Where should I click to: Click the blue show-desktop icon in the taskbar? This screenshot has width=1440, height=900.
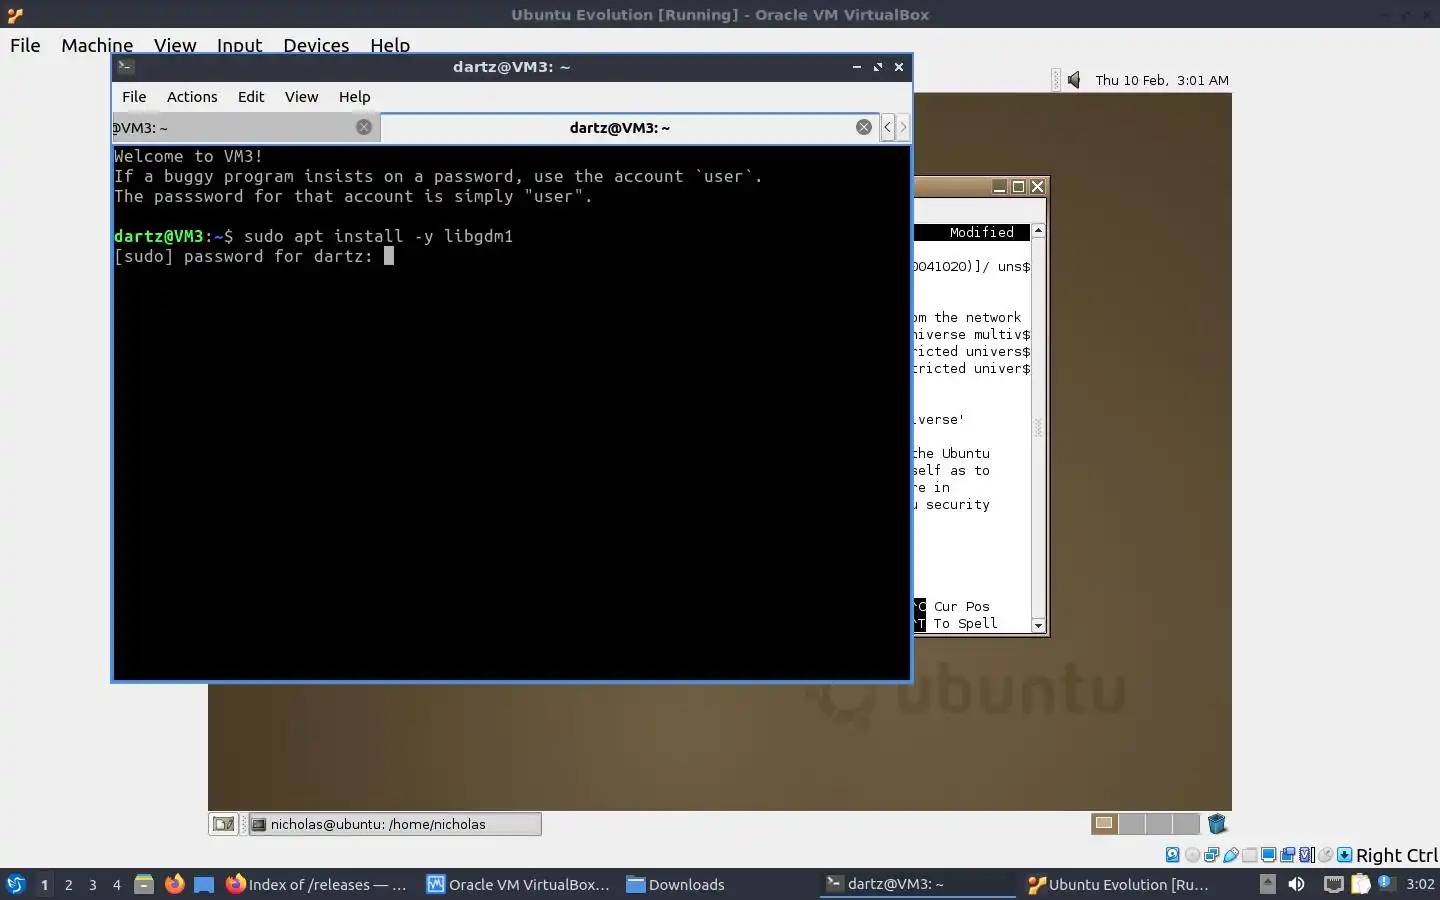click(204, 884)
